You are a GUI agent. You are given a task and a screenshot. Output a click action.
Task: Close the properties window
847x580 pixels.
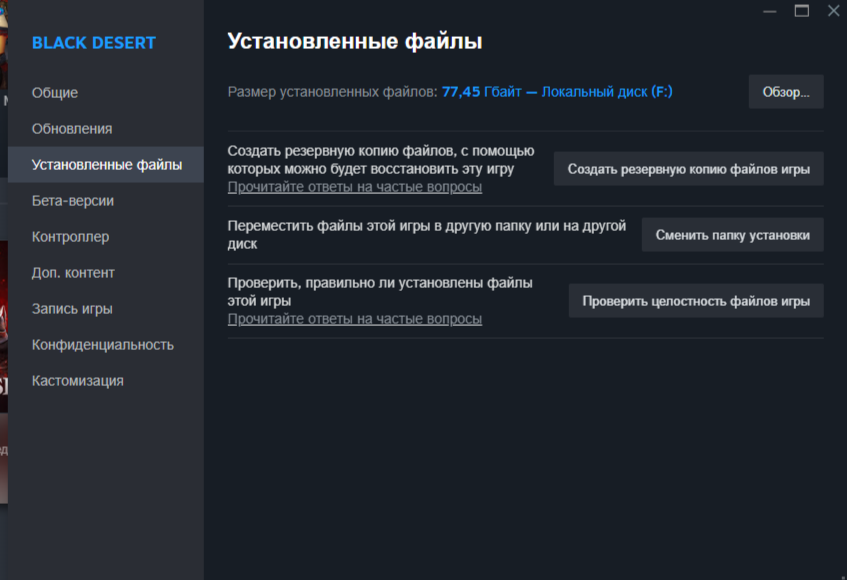click(833, 11)
